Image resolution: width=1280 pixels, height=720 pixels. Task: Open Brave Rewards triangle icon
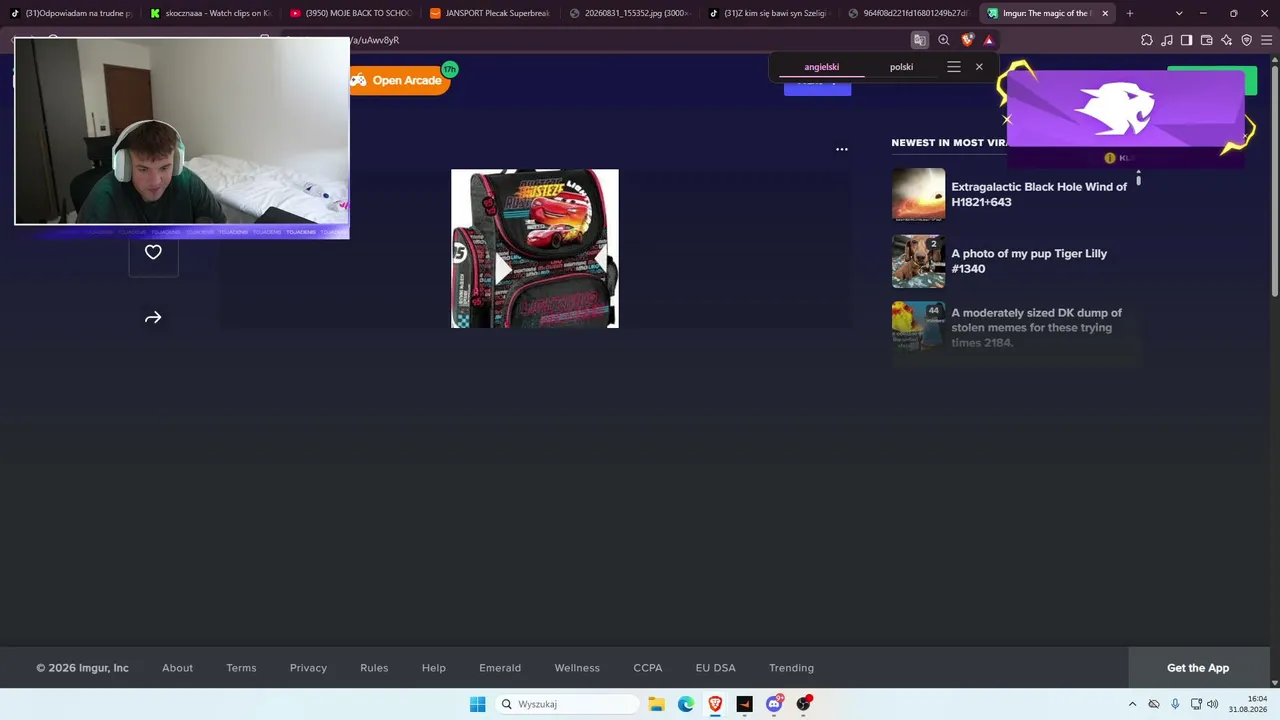click(x=989, y=40)
